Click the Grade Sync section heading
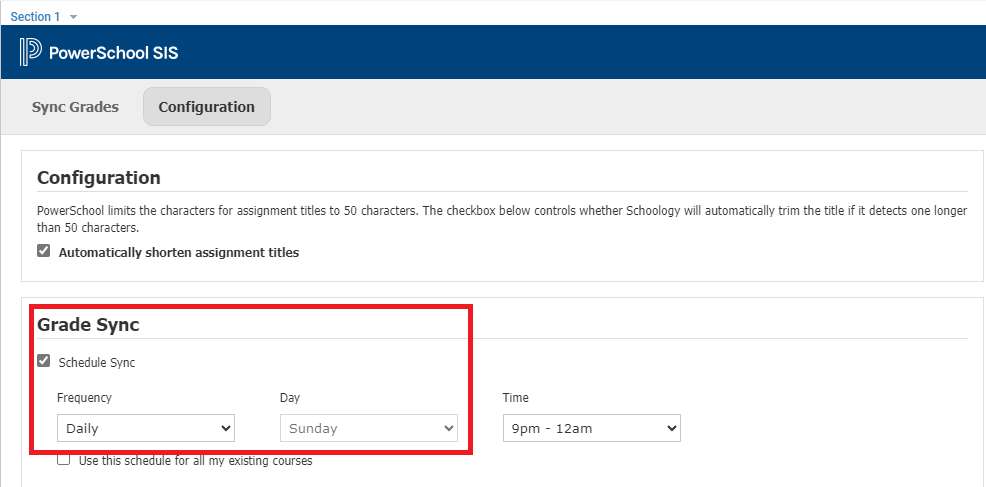 click(88, 325)
